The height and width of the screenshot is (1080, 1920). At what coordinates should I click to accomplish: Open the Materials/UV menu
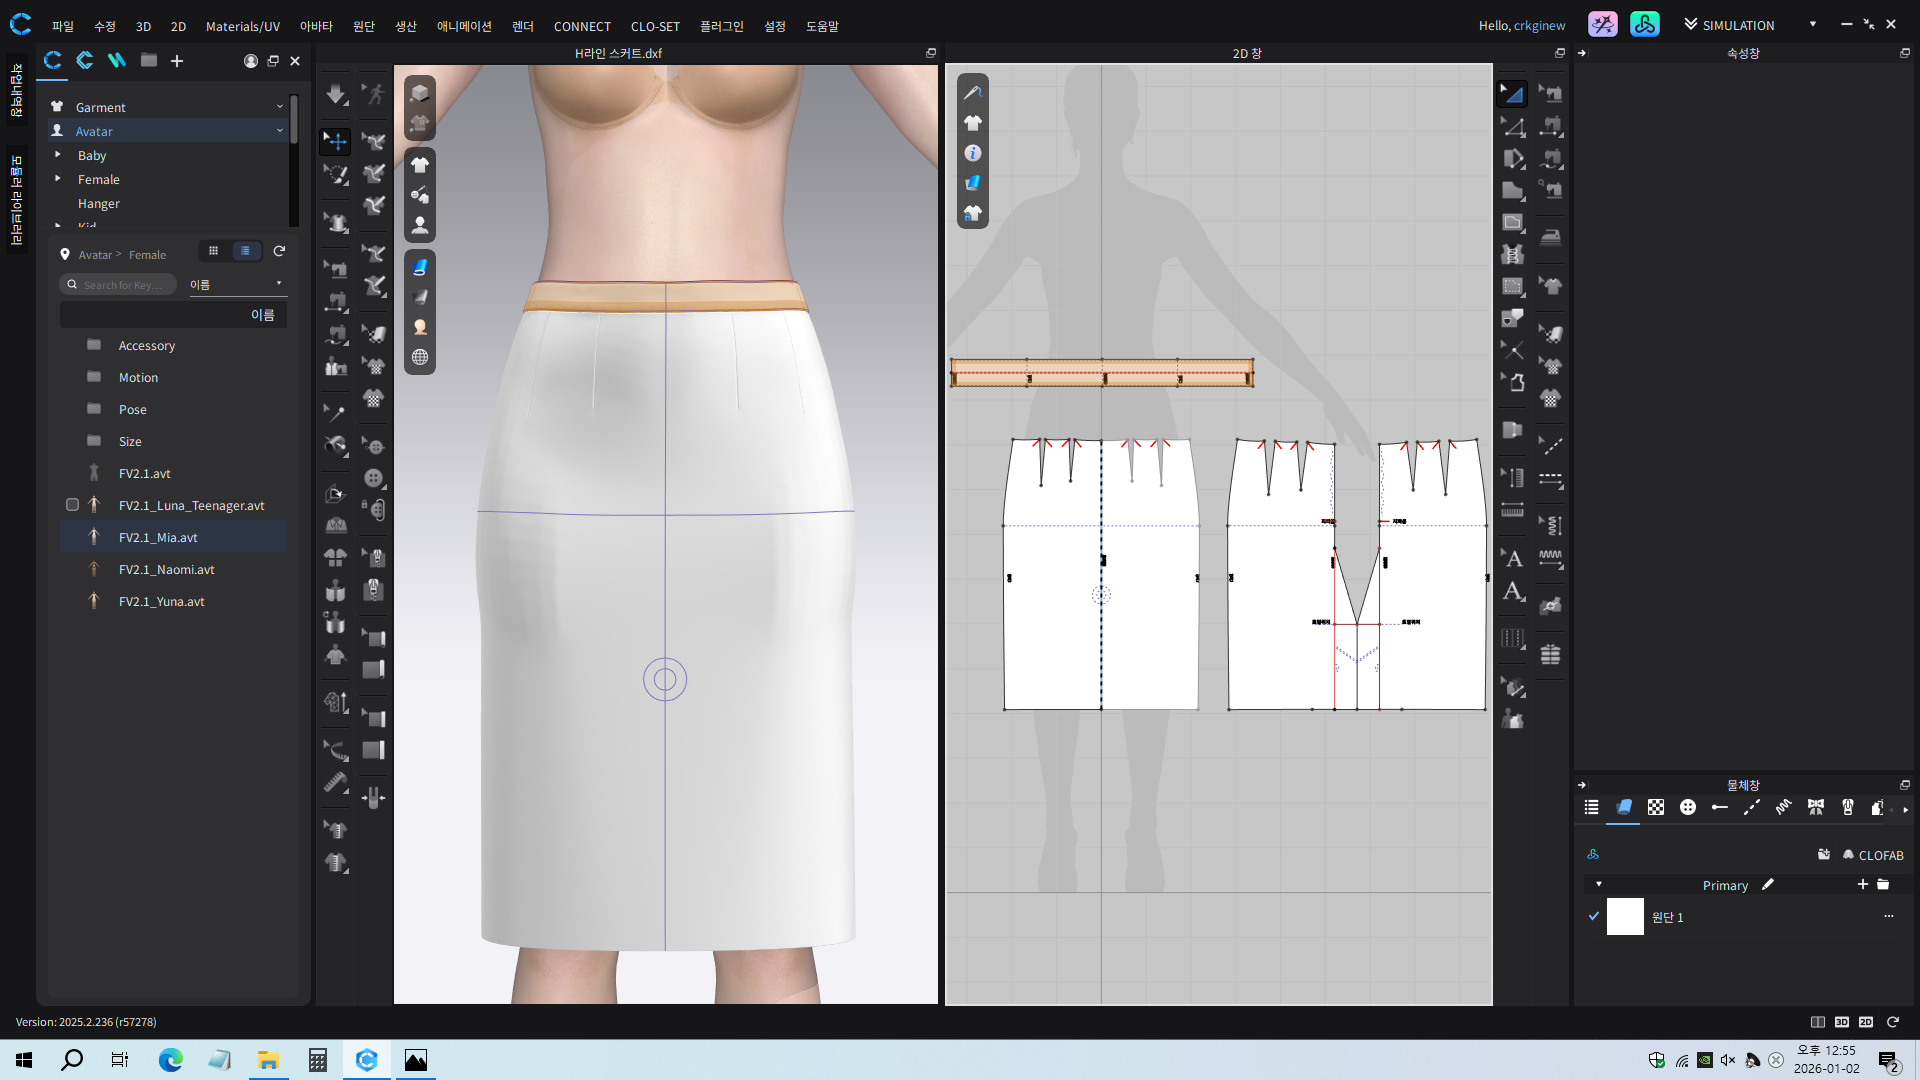tap(242, 26)
